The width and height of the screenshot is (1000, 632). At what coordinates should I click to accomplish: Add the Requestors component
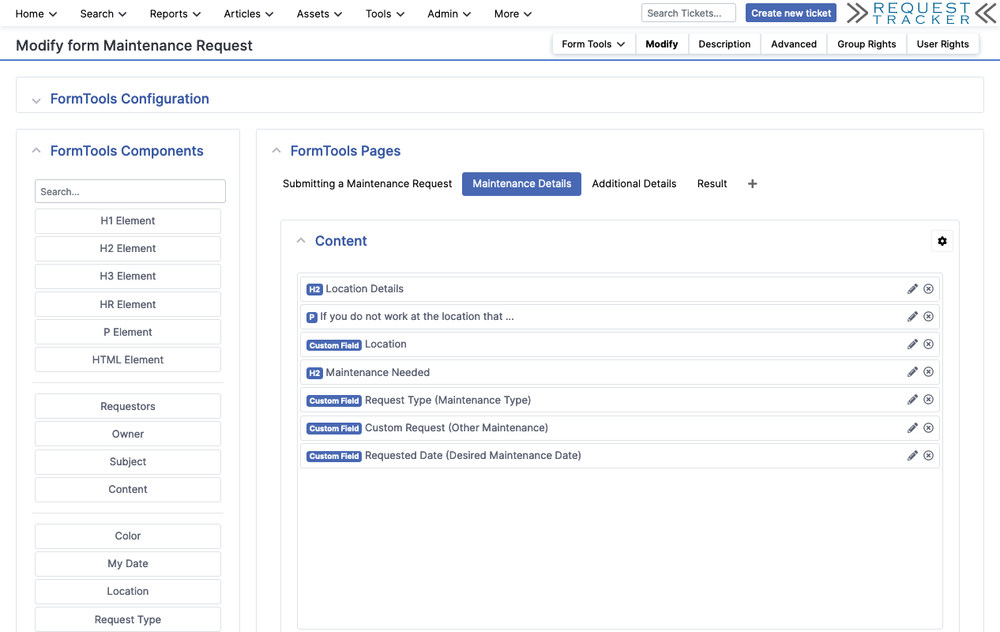[127, 406]
